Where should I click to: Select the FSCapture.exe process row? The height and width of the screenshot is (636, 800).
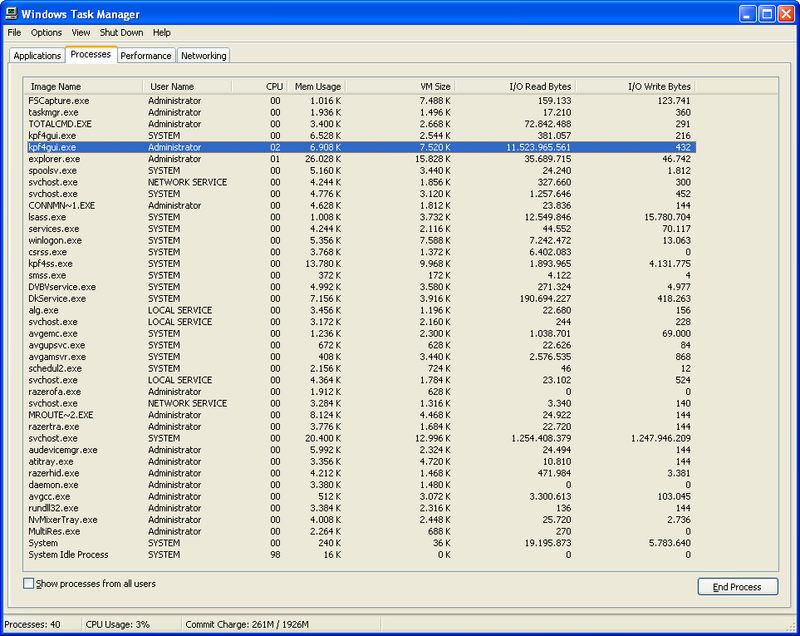[361, 101]
